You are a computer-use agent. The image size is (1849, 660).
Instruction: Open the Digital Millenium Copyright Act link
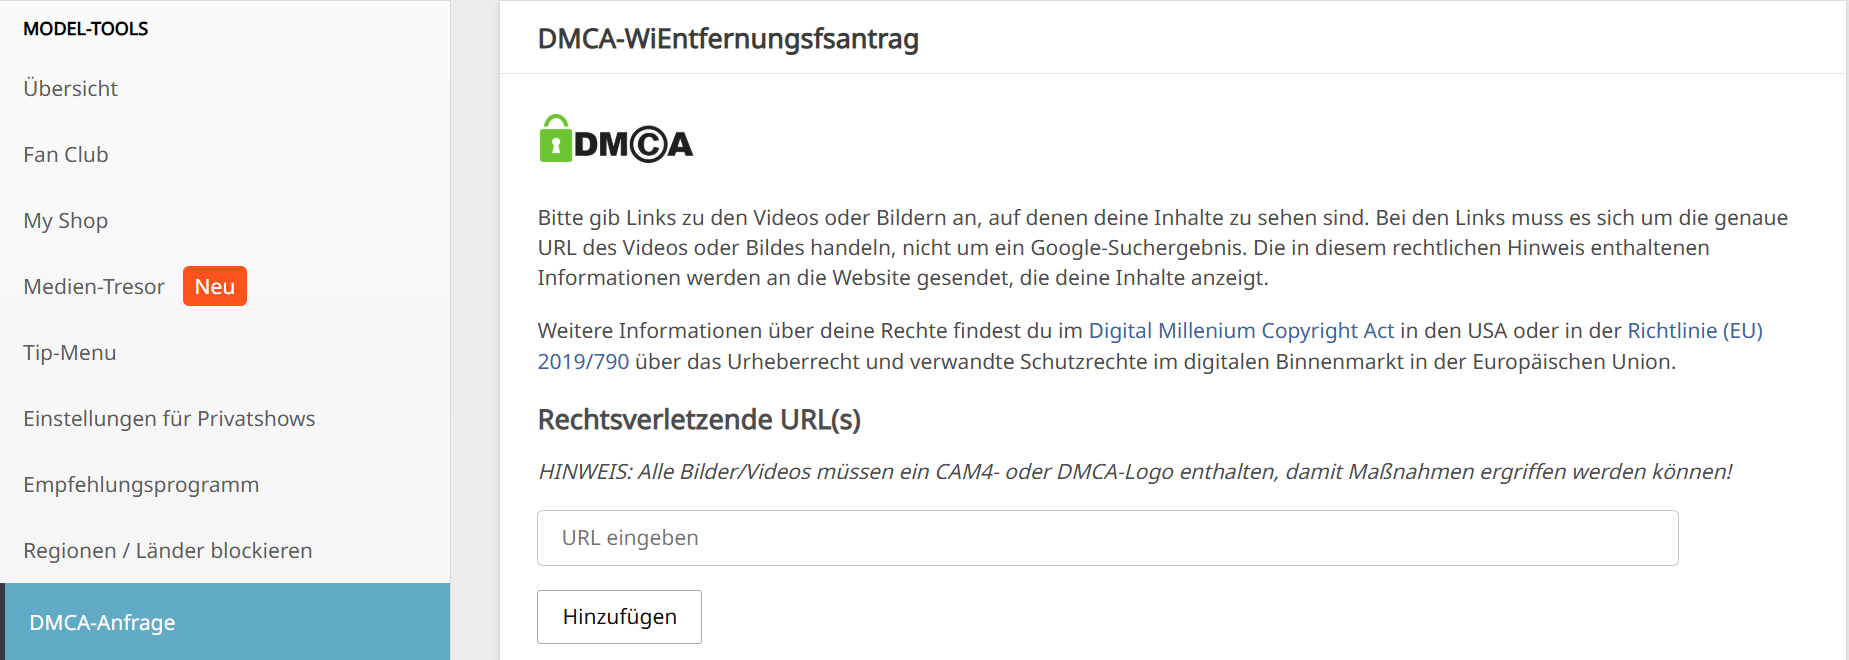(1240, 331)
